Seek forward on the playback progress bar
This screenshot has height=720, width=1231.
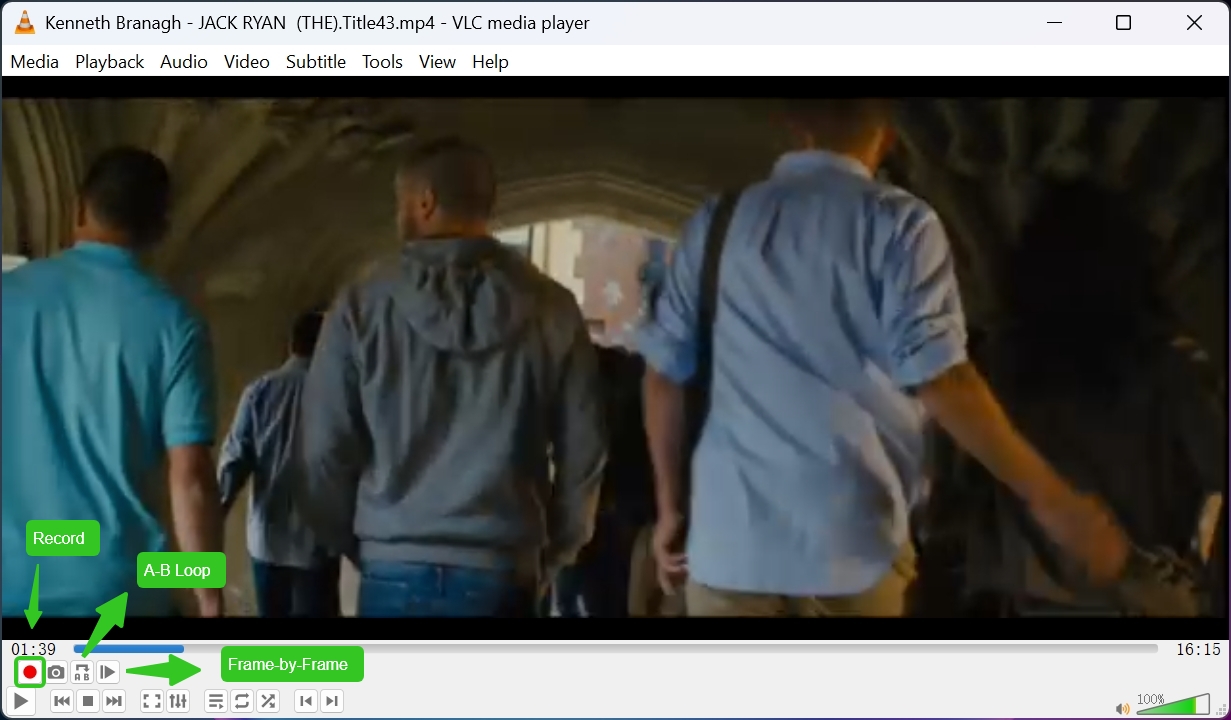tap(600, 647)
